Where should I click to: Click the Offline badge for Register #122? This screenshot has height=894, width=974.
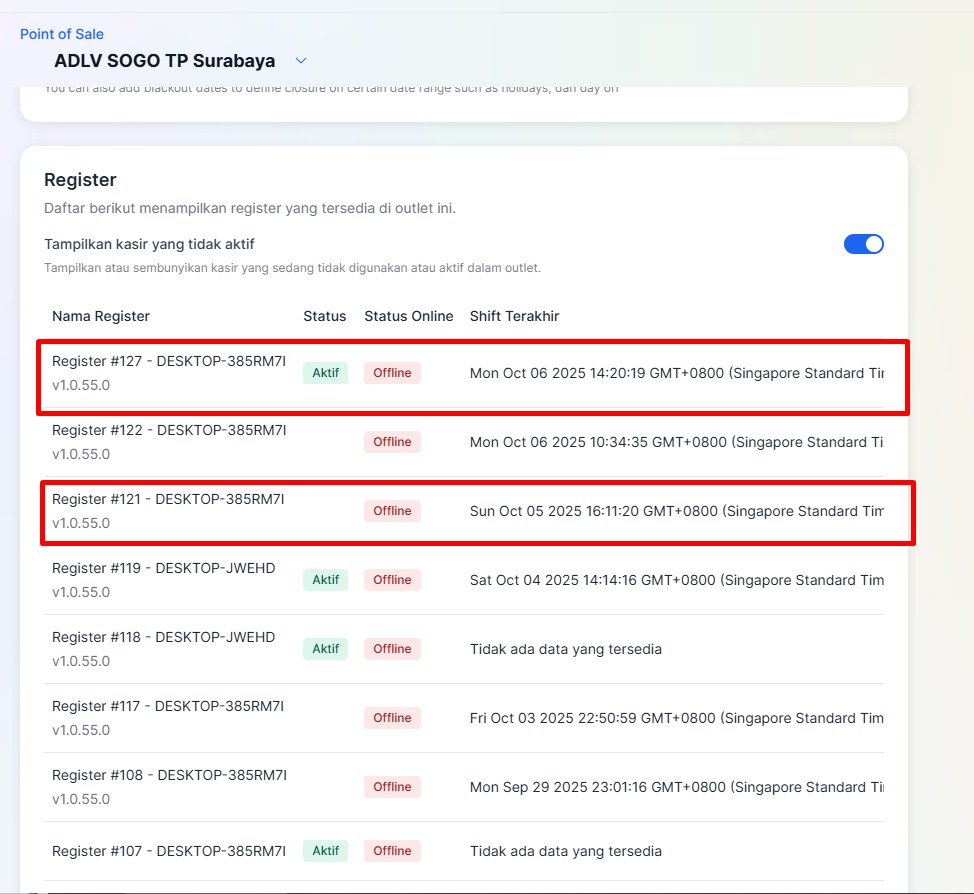click(392, 442)
